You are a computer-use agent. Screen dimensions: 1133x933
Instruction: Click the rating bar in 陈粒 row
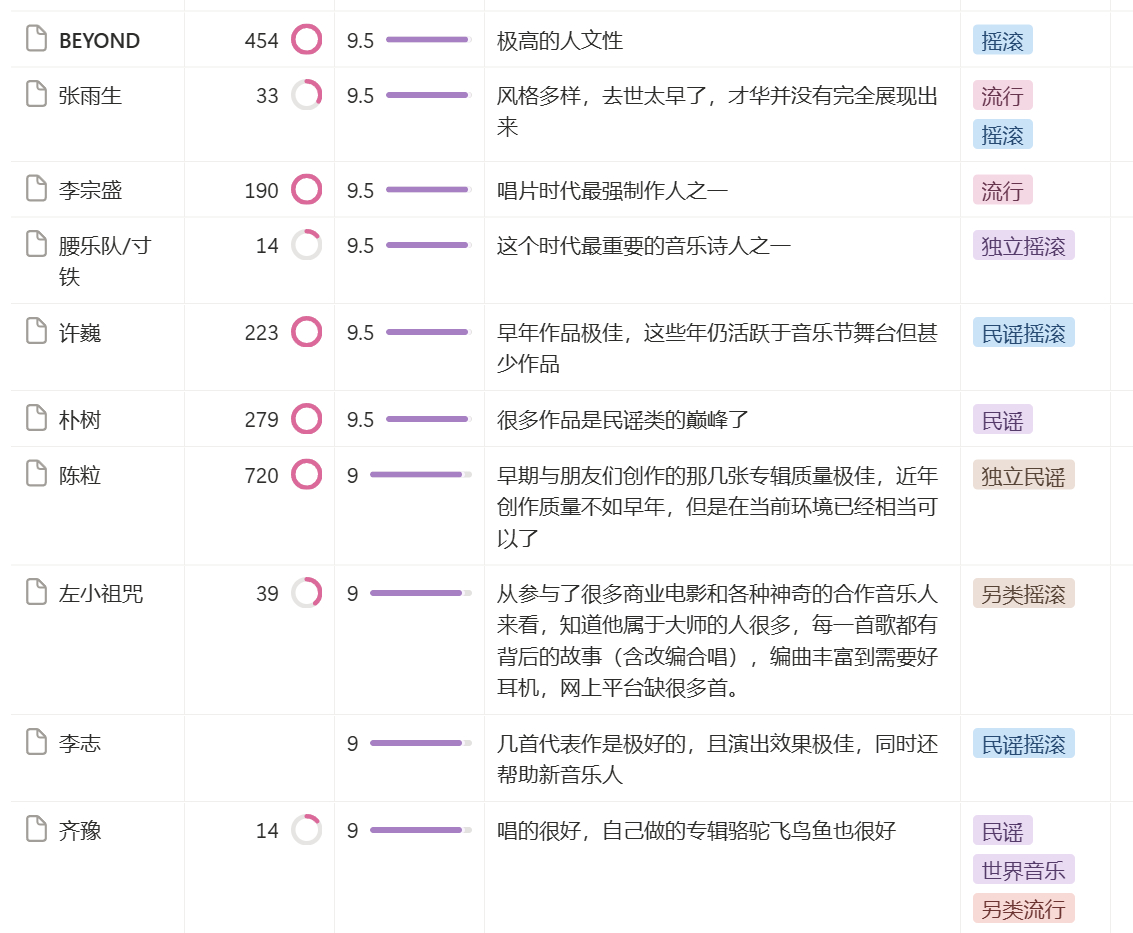point(421,475)
